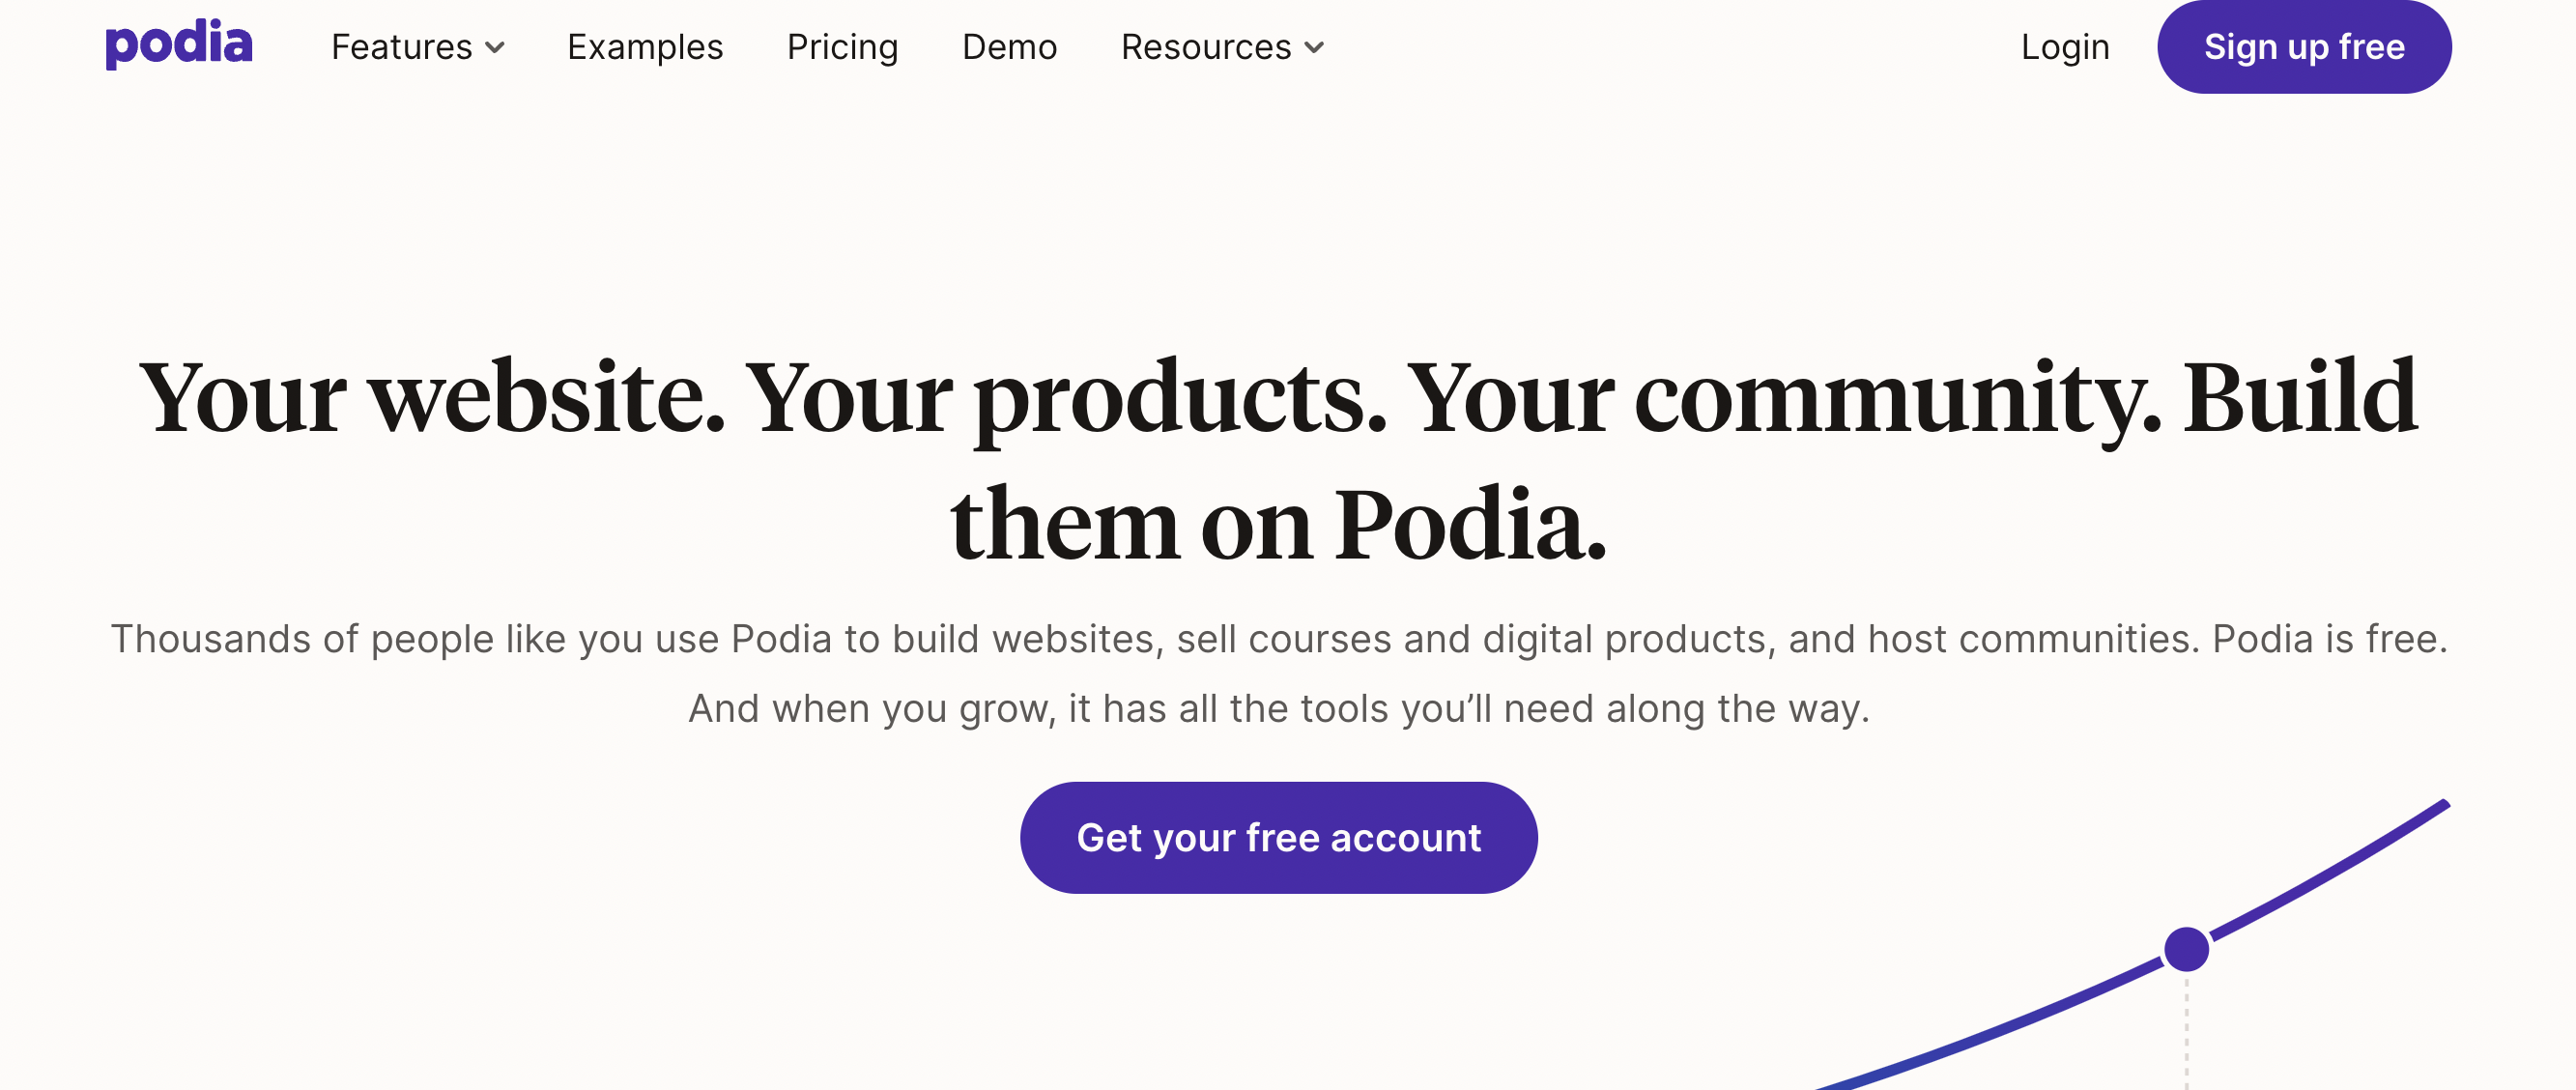Expand the chevron beside Resources
Viewport: 2576px width, 1090px height.
click(1315, 48)
